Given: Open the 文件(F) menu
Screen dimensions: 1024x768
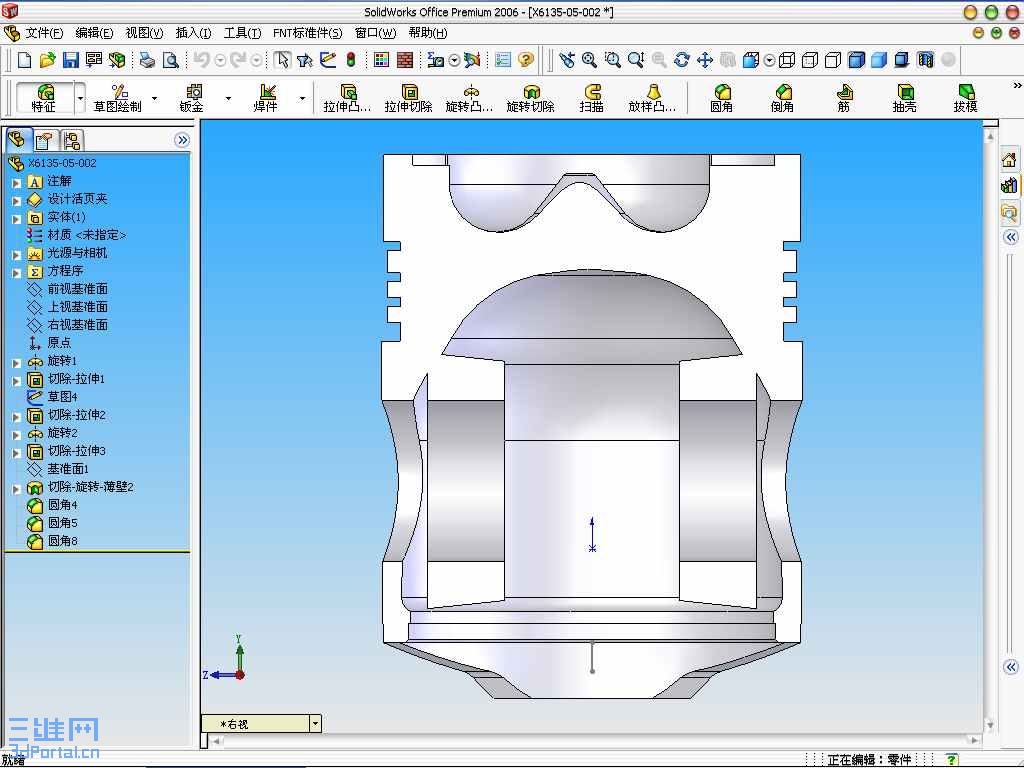Looking at the screenshot, I should click(44, 33).
